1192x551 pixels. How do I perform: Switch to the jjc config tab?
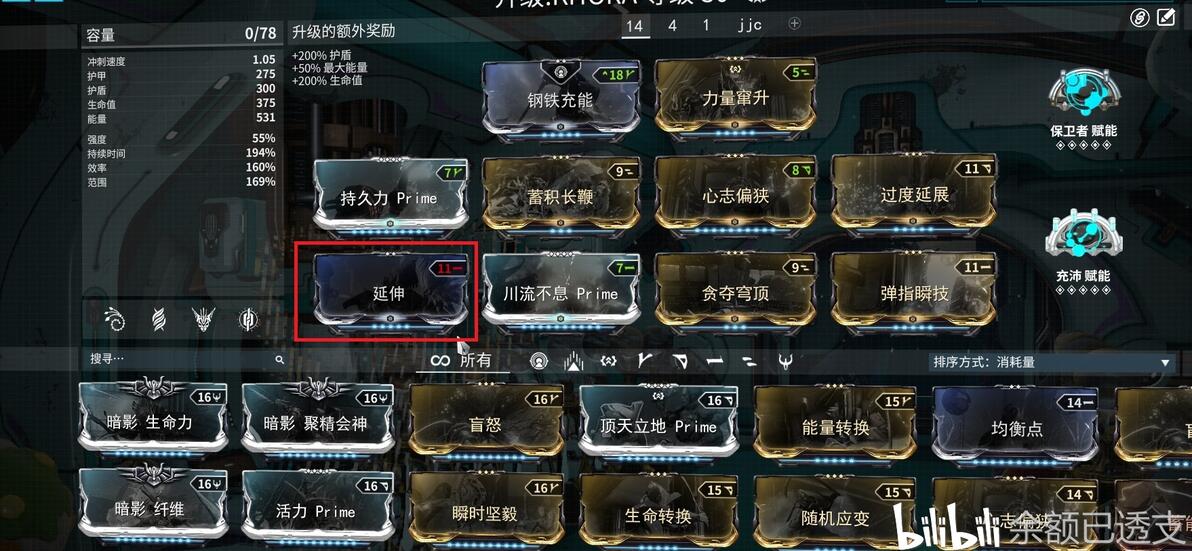pyautogui.click(x=749, y=25)
